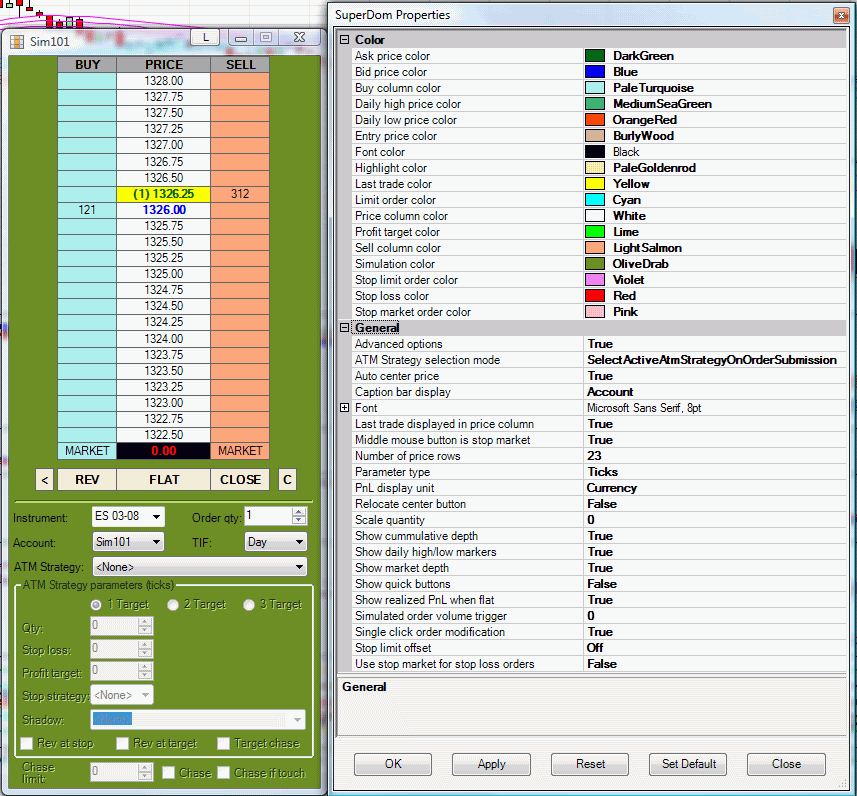857x796 pixels.
Task: Click the CLOSE position button in SuperDOM
Action: coord(240,479)
